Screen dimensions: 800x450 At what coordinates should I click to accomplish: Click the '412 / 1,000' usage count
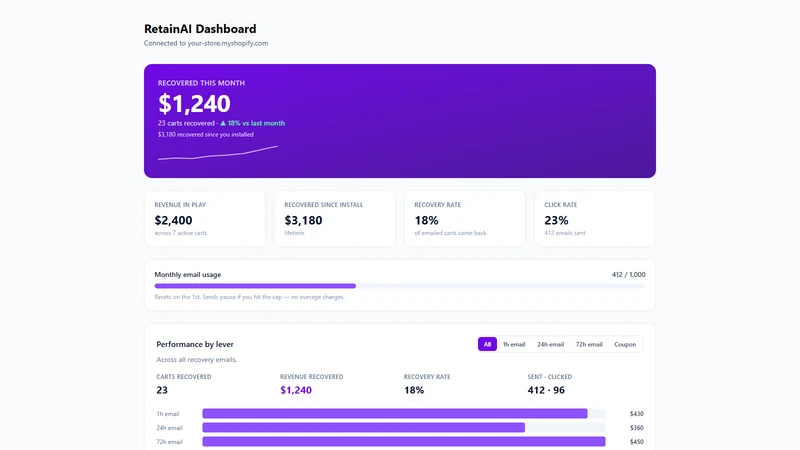tap(629, 274)
